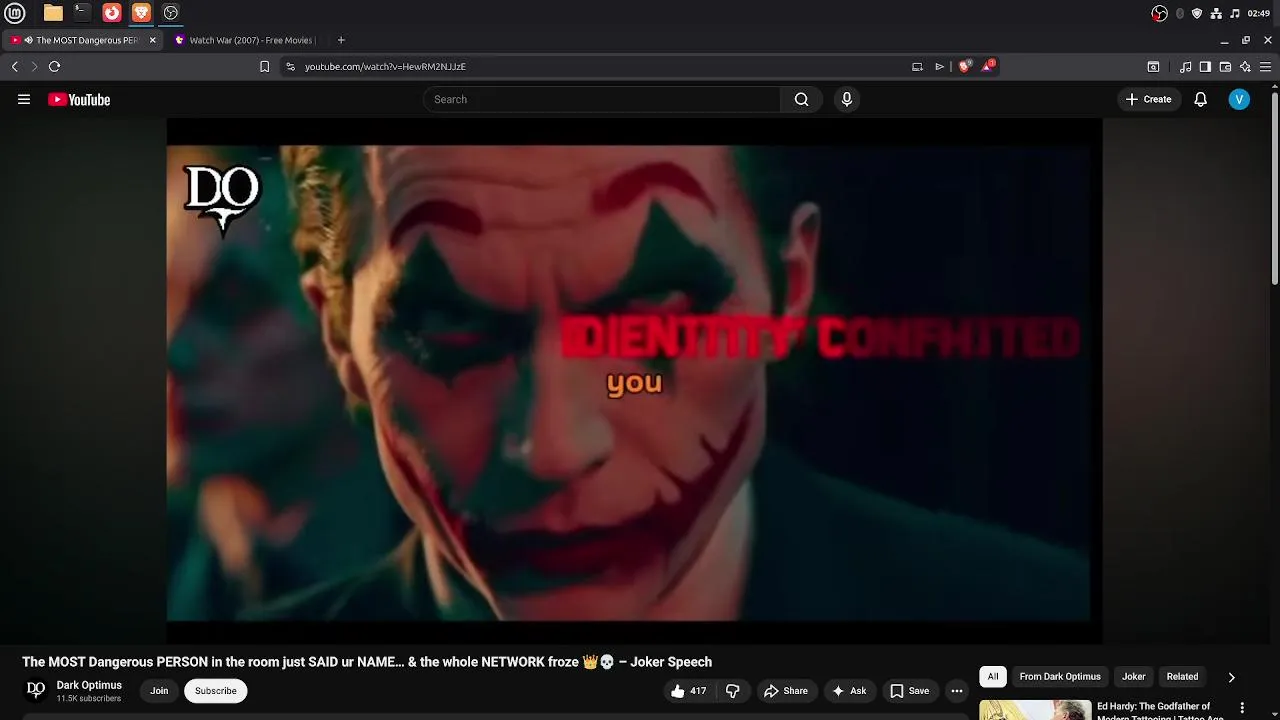Go forward in browser history

pos(34,67)
